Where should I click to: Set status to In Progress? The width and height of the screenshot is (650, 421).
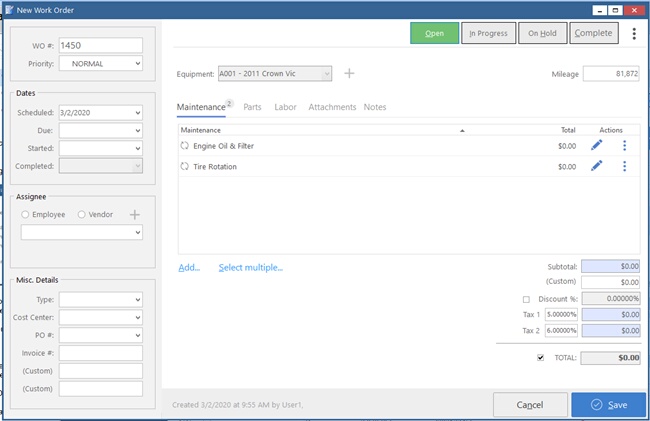[x=488, y=33]
